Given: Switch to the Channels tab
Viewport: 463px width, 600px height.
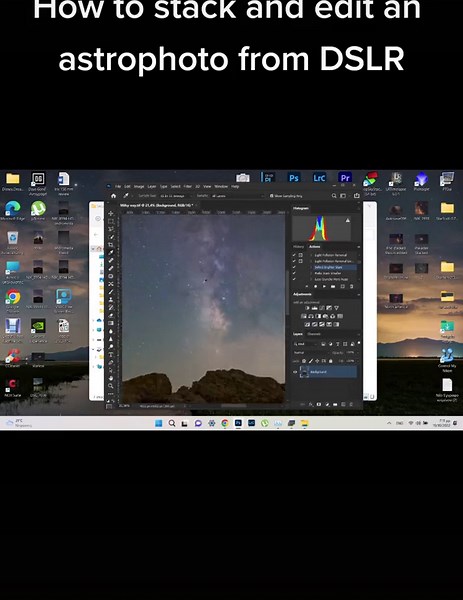Looking at the screenshot, I should (314, 334).
